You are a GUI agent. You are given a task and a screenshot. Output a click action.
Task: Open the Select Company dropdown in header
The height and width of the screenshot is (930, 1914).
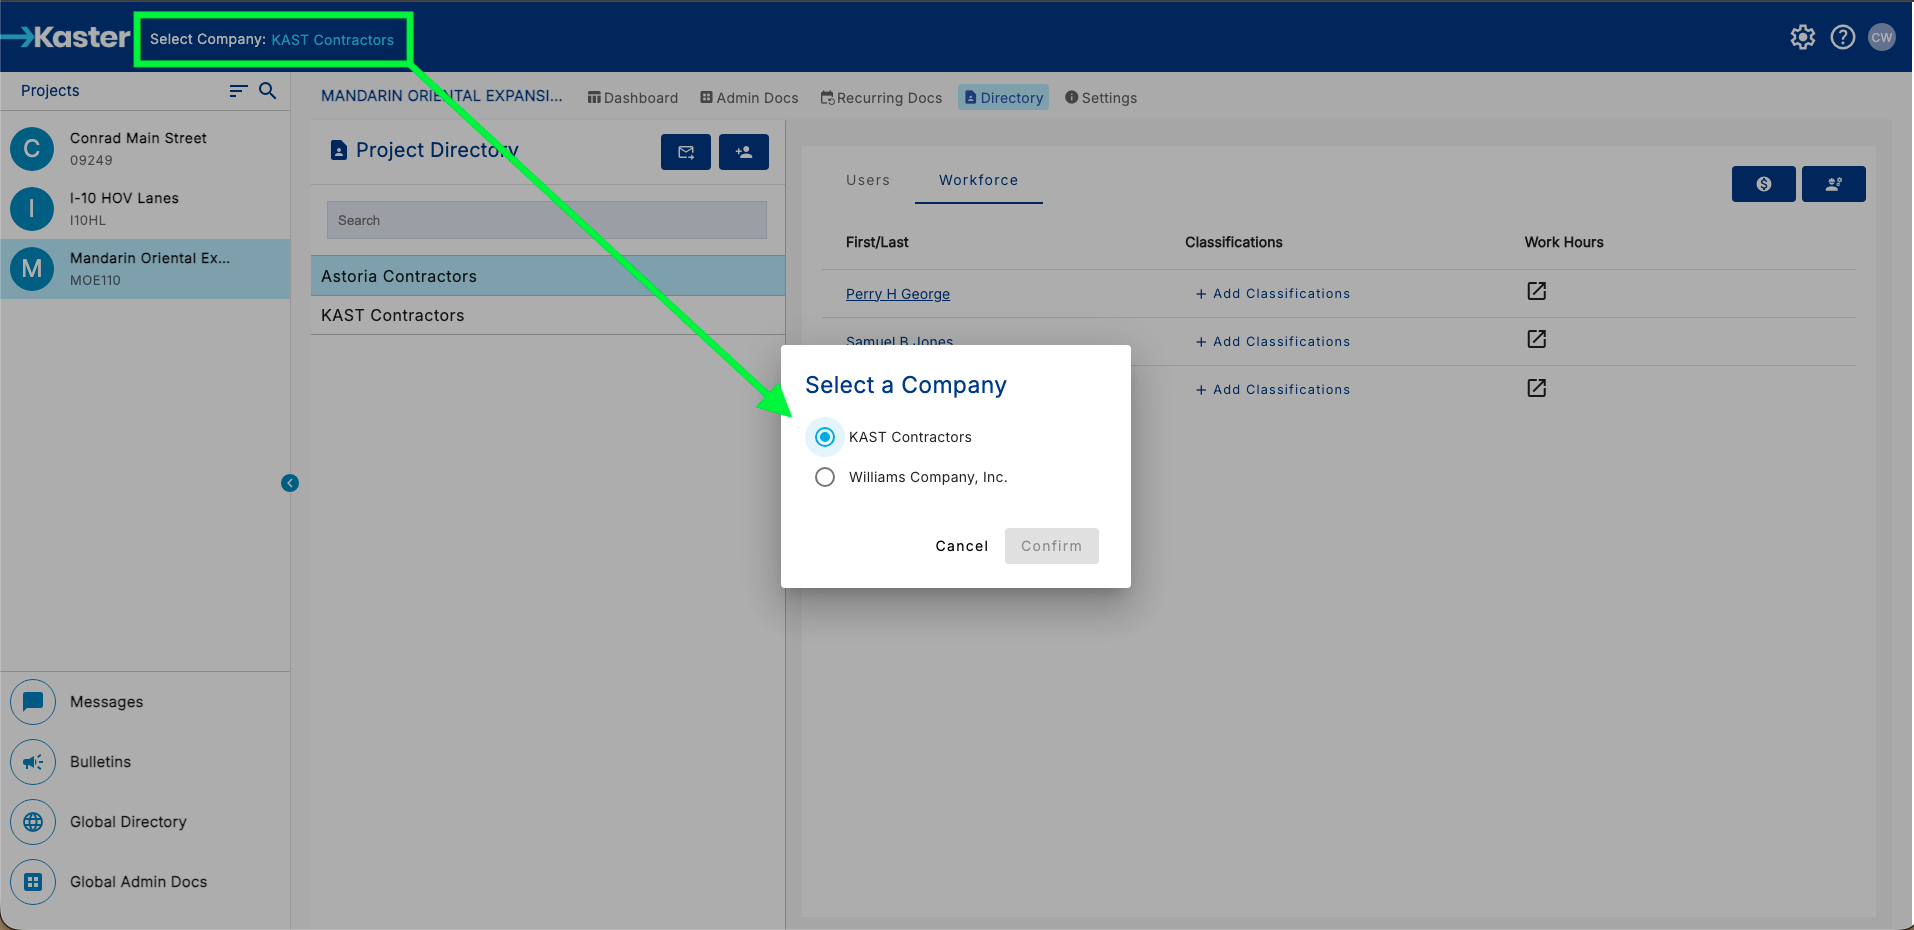click(272, 40)
